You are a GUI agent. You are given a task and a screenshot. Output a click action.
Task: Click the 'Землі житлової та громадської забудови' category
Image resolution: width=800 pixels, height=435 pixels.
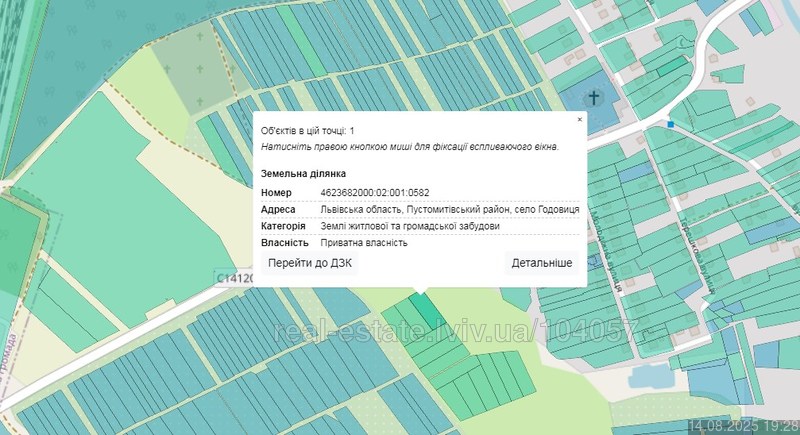coord(409,226)
